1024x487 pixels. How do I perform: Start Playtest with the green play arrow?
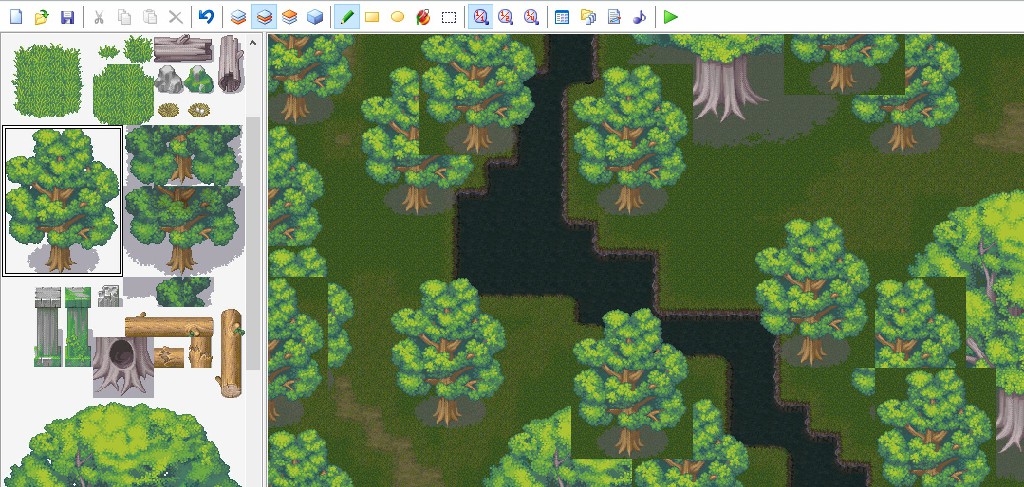(670, 17)
